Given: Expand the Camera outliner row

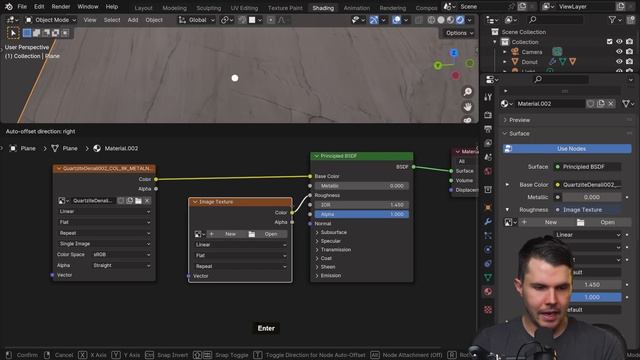Looking at the screenshot, I should [505, 52].
